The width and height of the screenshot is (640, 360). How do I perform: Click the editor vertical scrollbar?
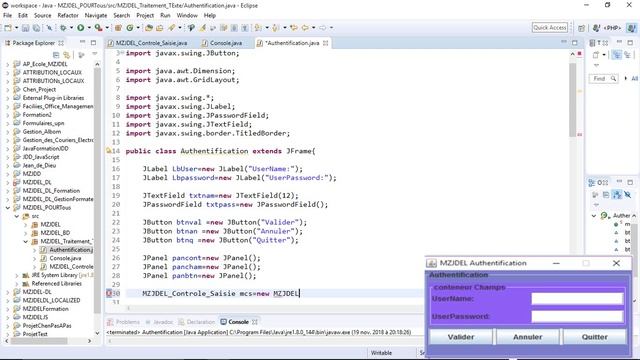click(x=573, y=99)
